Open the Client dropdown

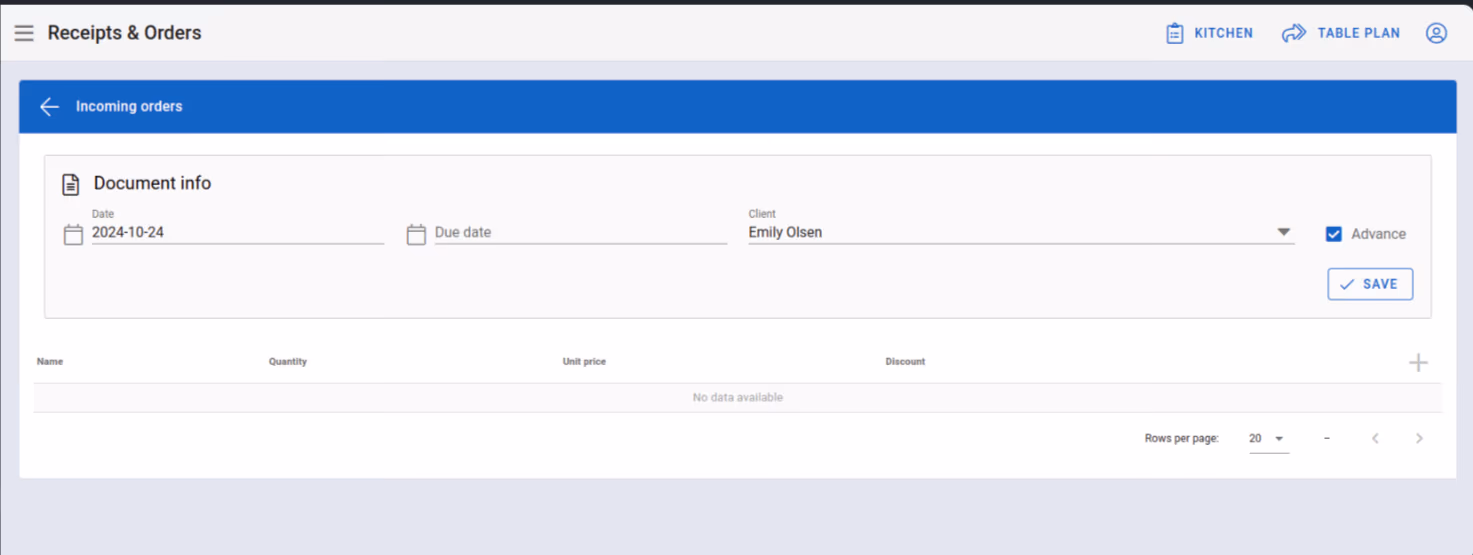coord(1021,232)
